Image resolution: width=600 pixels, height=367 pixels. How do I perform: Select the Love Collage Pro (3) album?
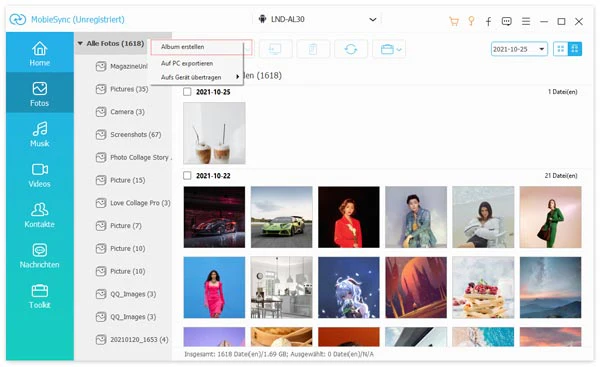point(133,203)
